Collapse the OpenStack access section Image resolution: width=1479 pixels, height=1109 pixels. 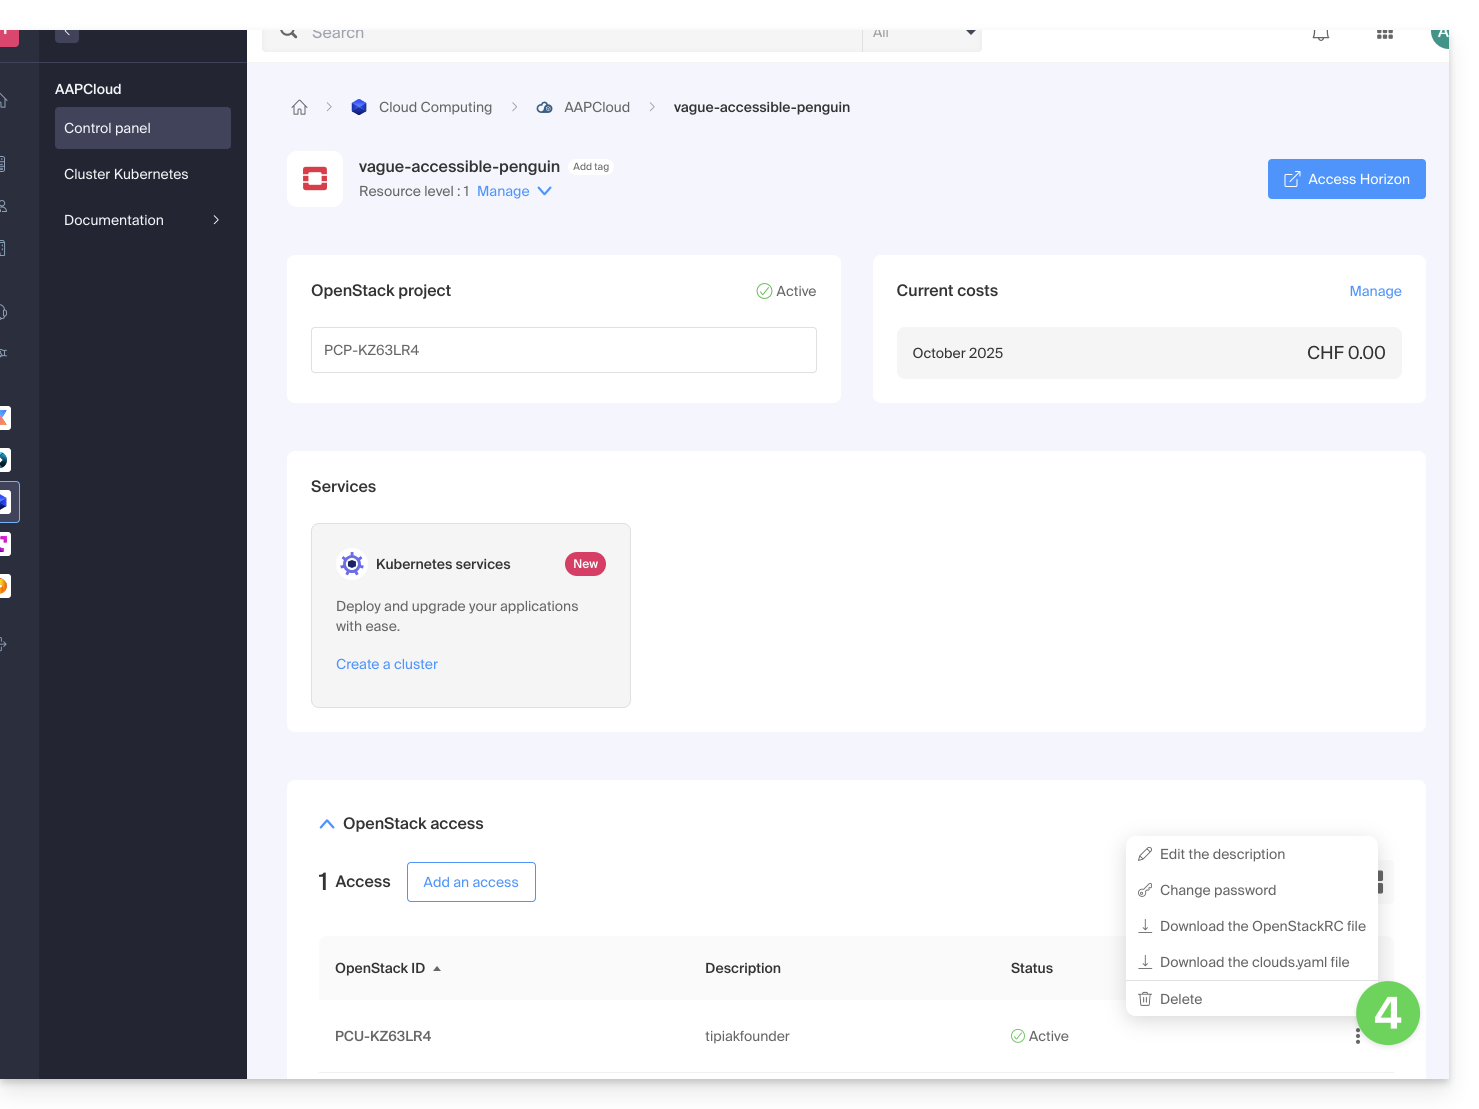click(x=327, y=824)
